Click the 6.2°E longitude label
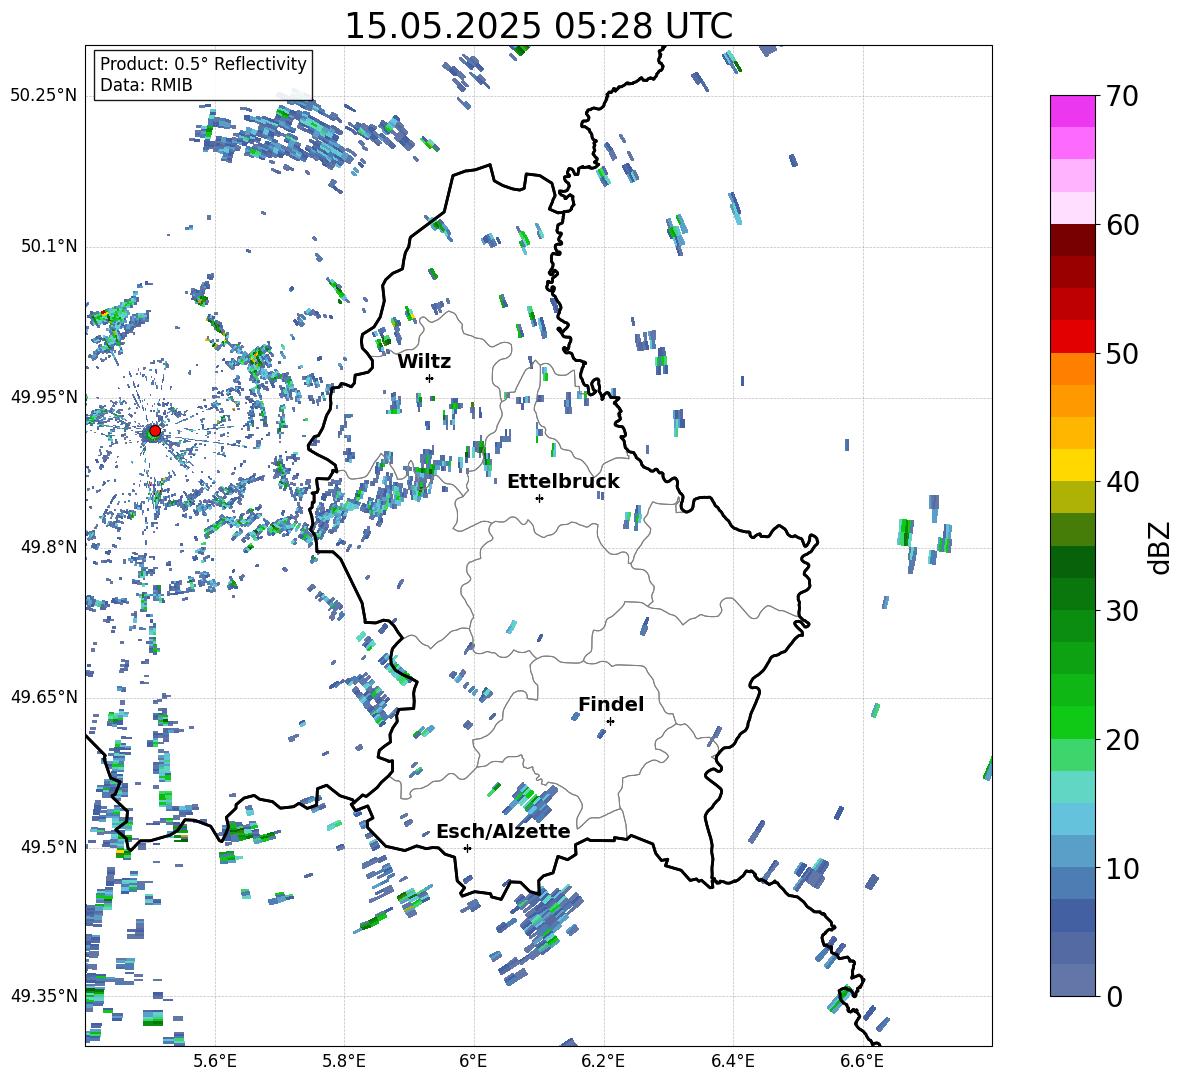1184x1081 pixels. point(603,1061)
